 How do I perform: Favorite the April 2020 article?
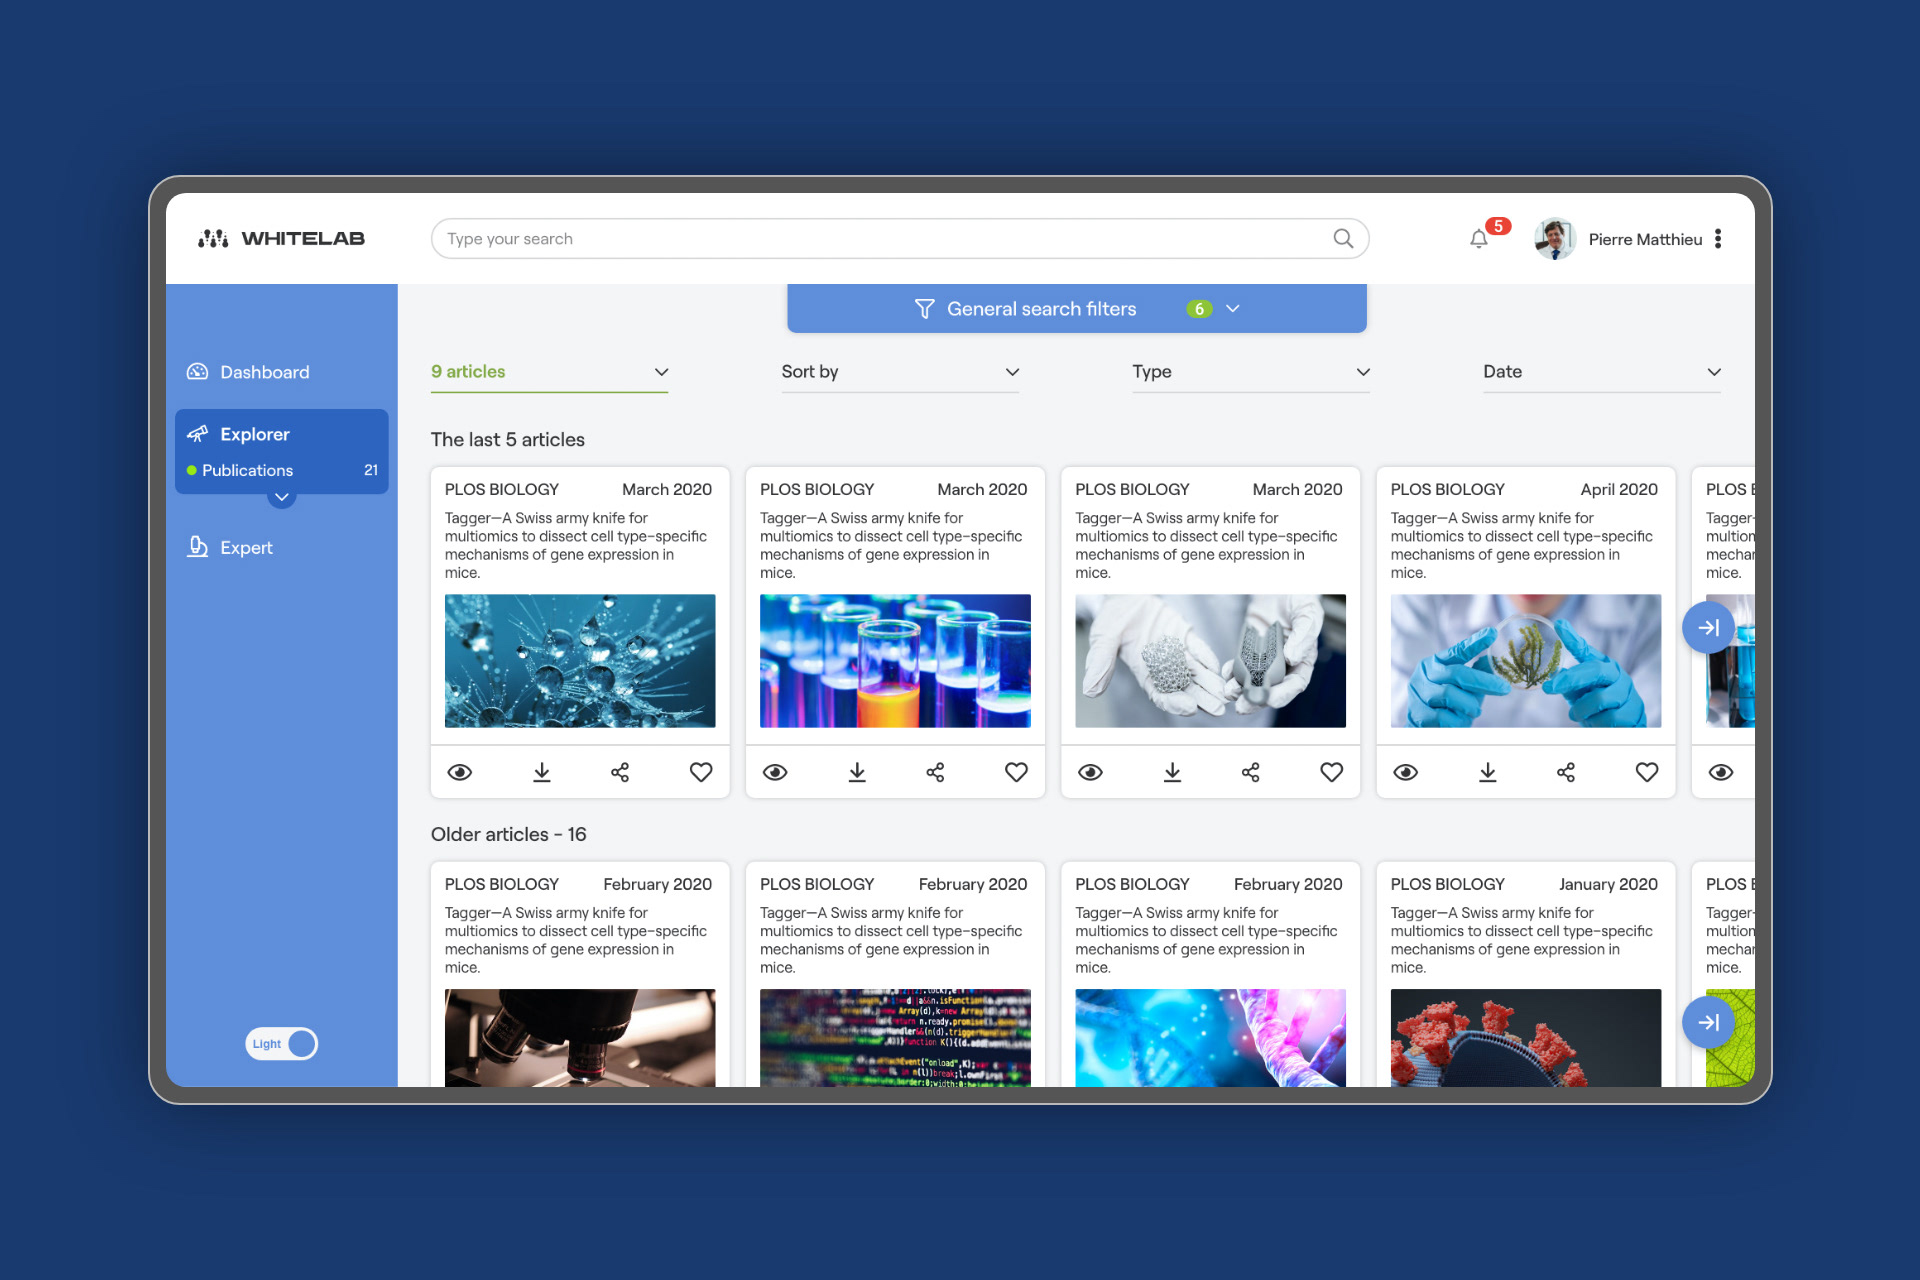[1647, 772]
